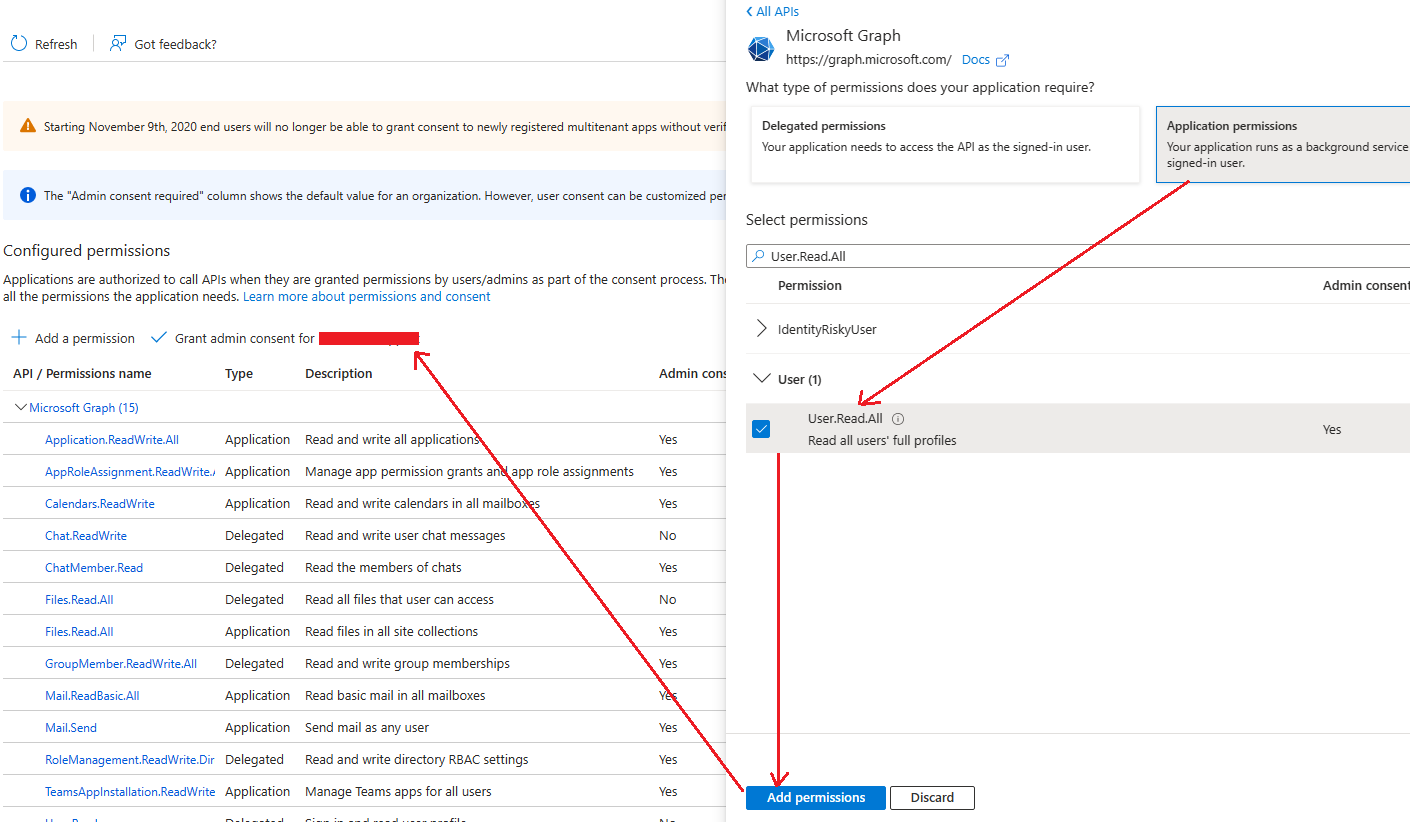Open the ChatMember.Read permission
The height and width of the screenshot is (822, 1410).
coord(94,567)
